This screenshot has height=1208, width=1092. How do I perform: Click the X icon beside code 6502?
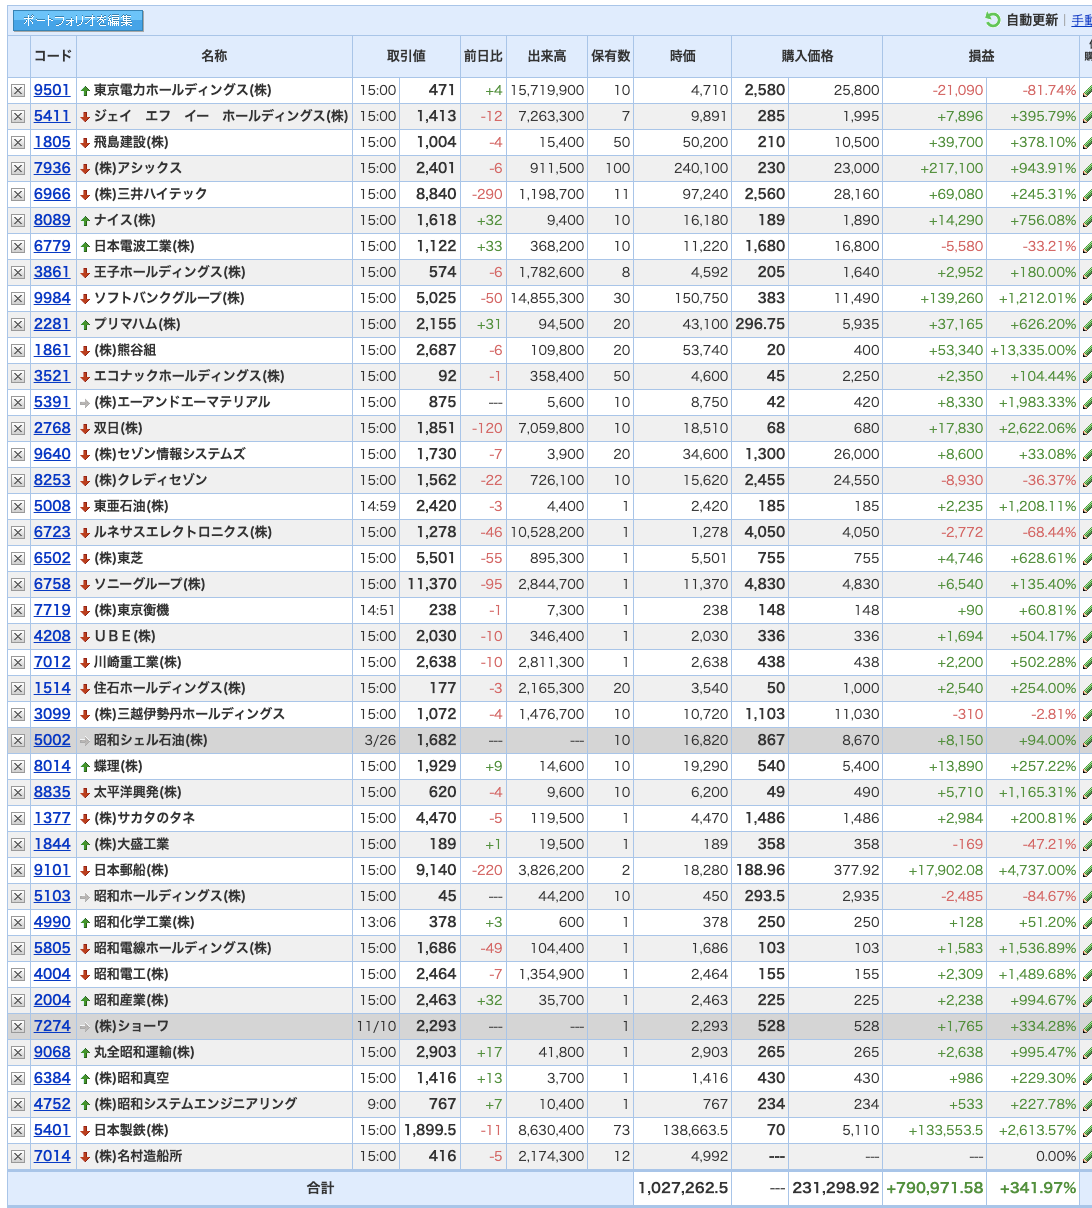(18, 558)
